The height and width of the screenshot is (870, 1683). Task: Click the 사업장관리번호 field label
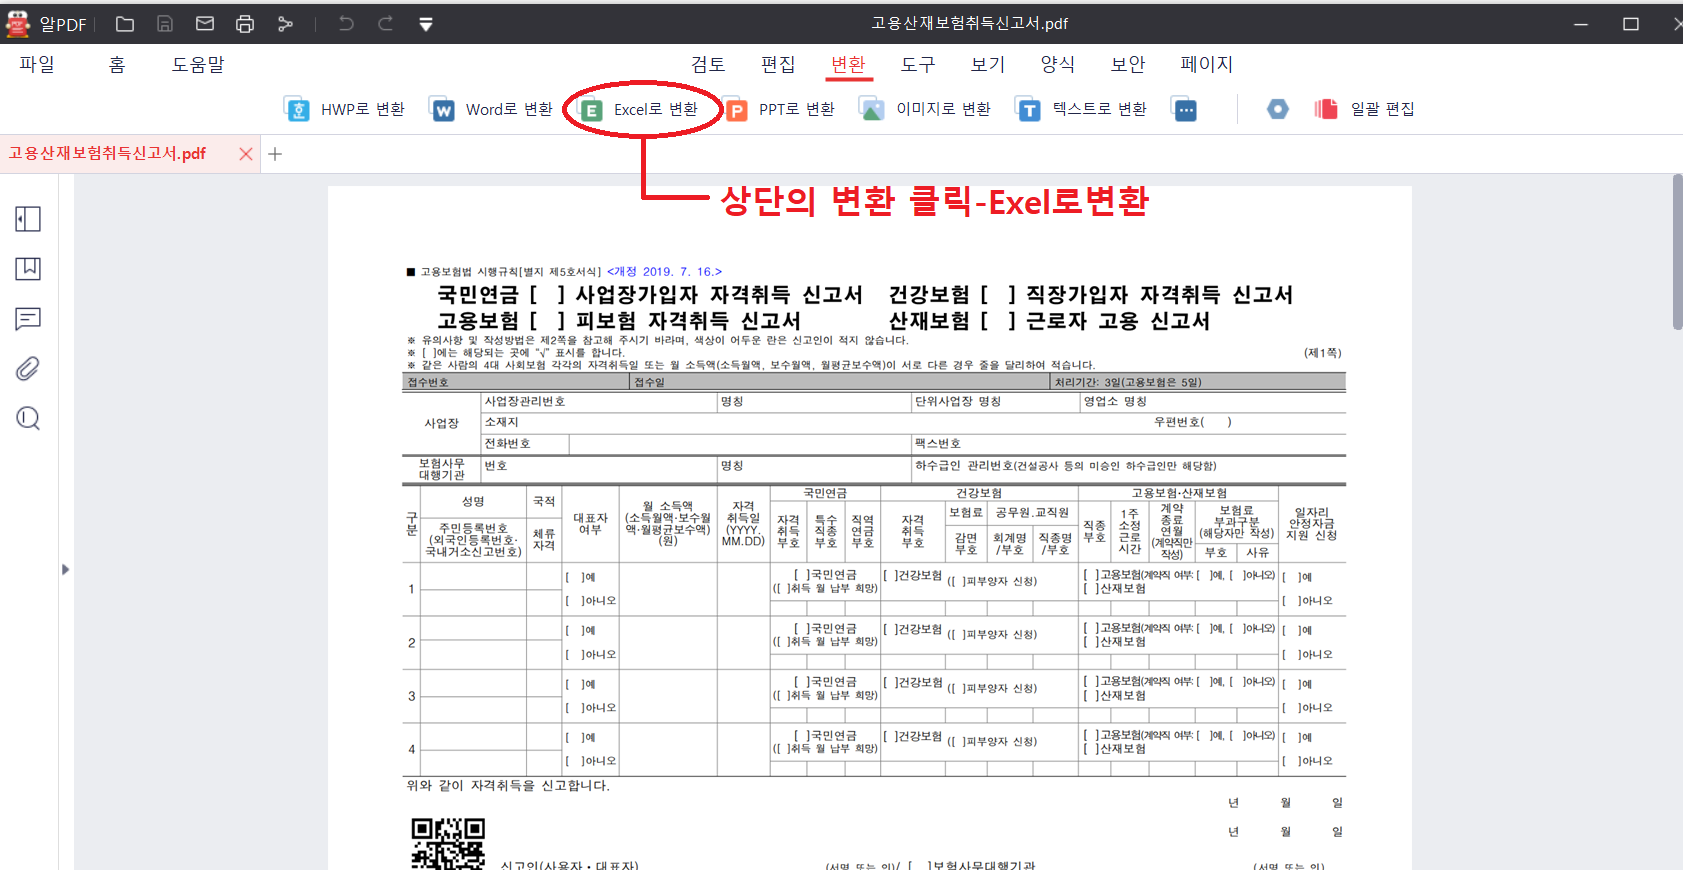point(525,401)
